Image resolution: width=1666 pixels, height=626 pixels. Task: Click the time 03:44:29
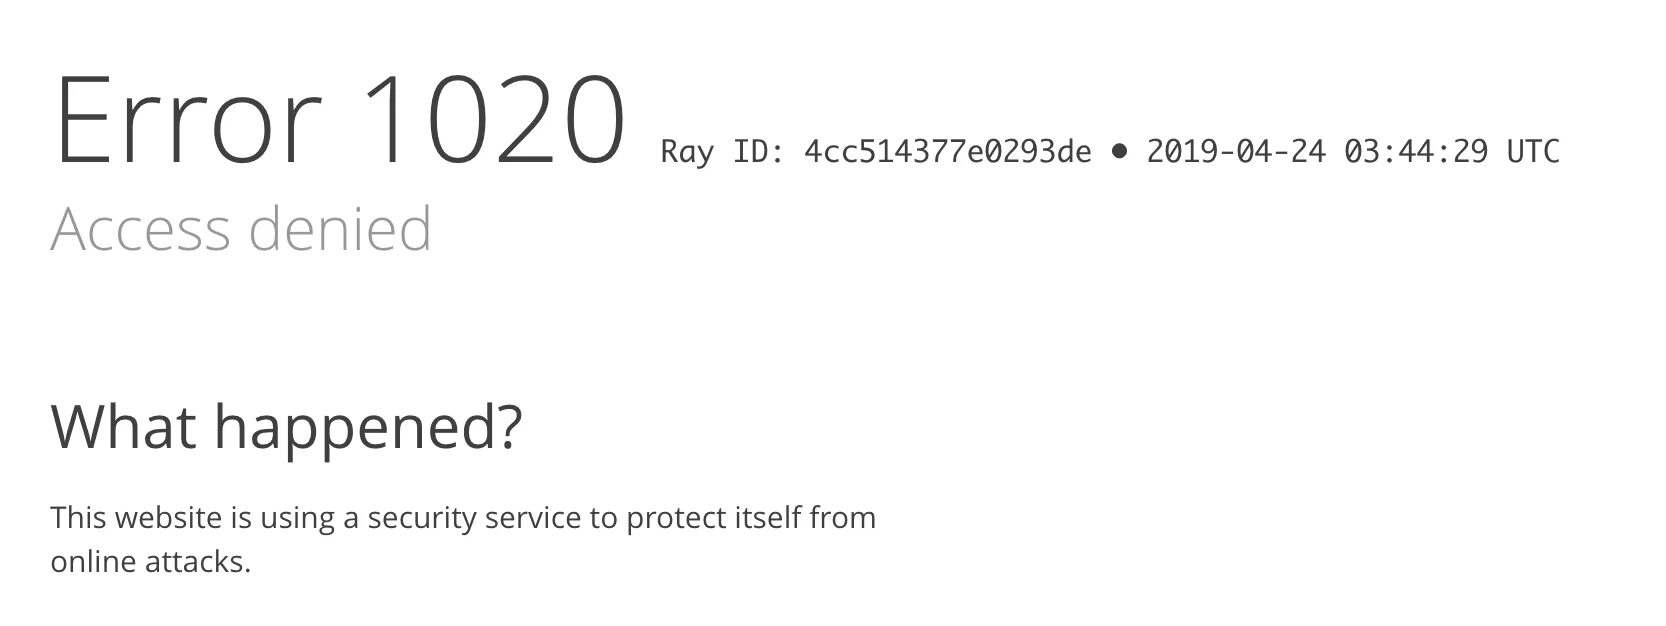point(1416,152)
